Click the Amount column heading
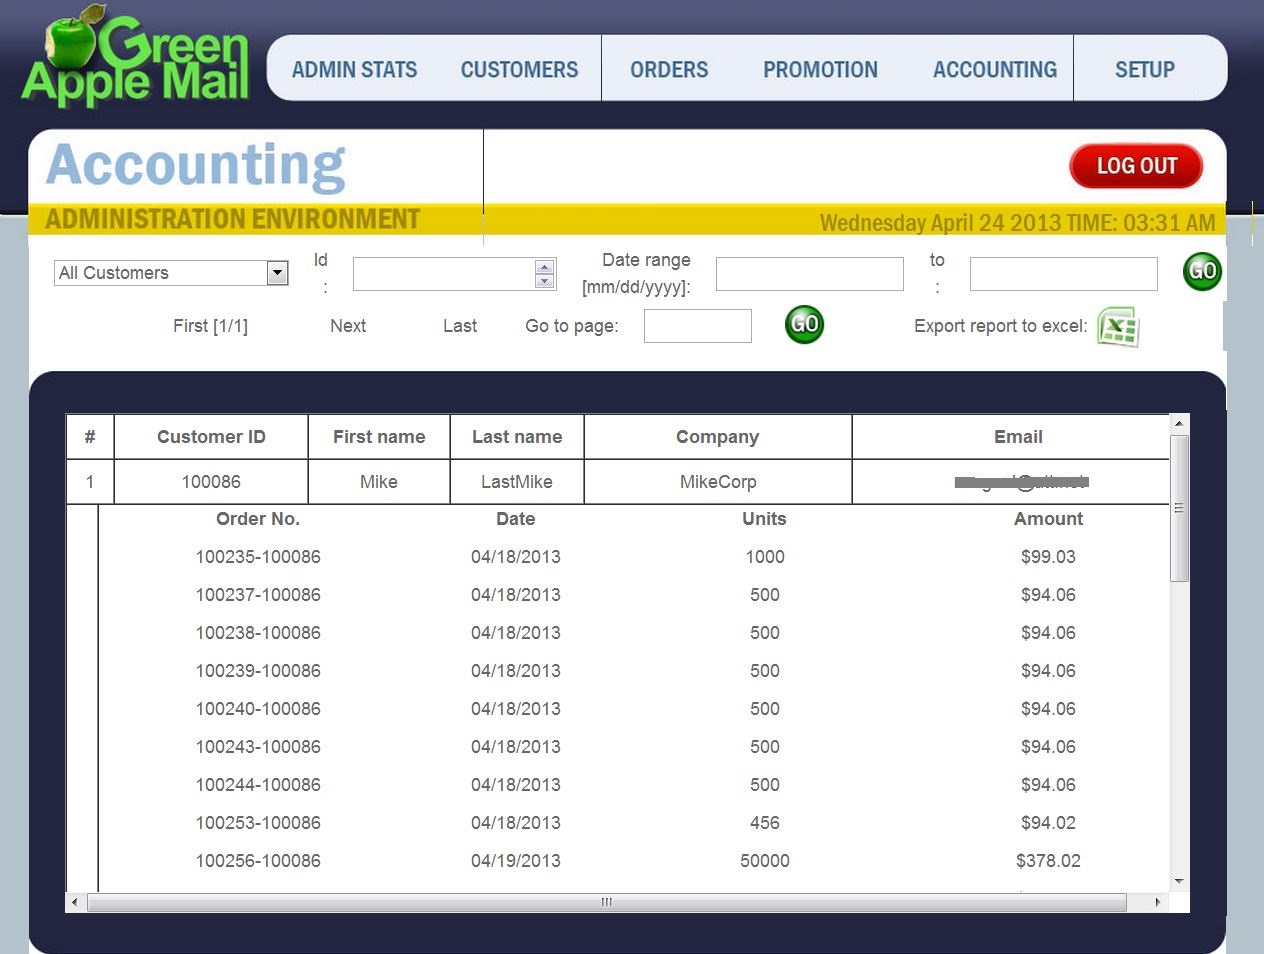This screenshot has height=954, width=1264. click(x=1048, y=519)
